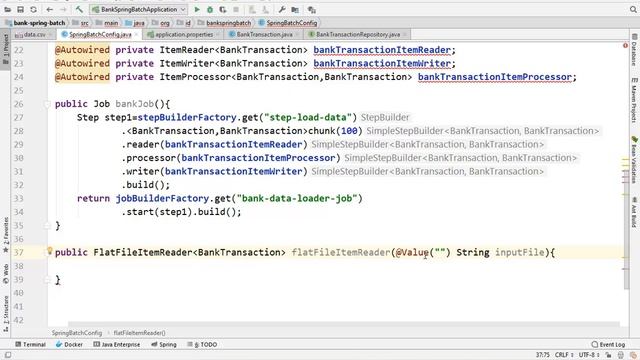The image size is (640, 360).
Task: Click the Save All toolbar icon
Action: pos(20,9)
